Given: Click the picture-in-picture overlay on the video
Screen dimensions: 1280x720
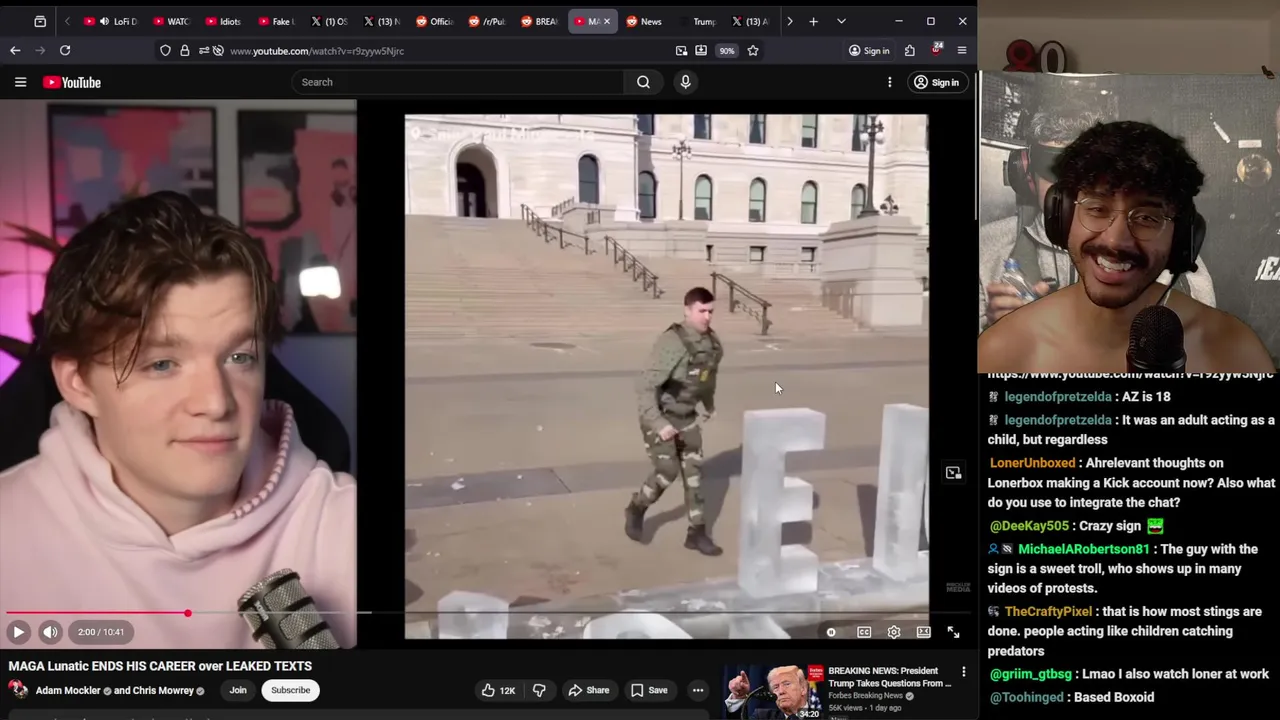Looking at the screenshot, I should click(954, 473).
